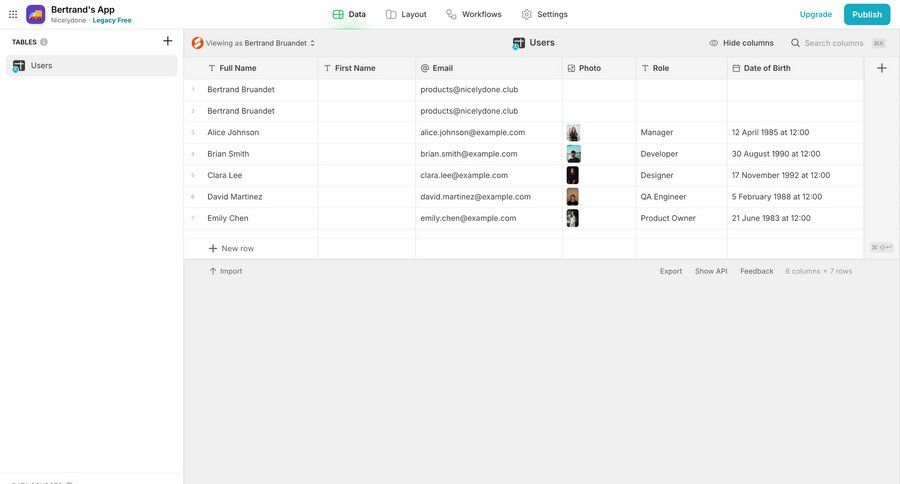Select david.martinez@example.com email cell
Image resolution: width=900 pixels, height=484 pixels.
tap(489, 196)
